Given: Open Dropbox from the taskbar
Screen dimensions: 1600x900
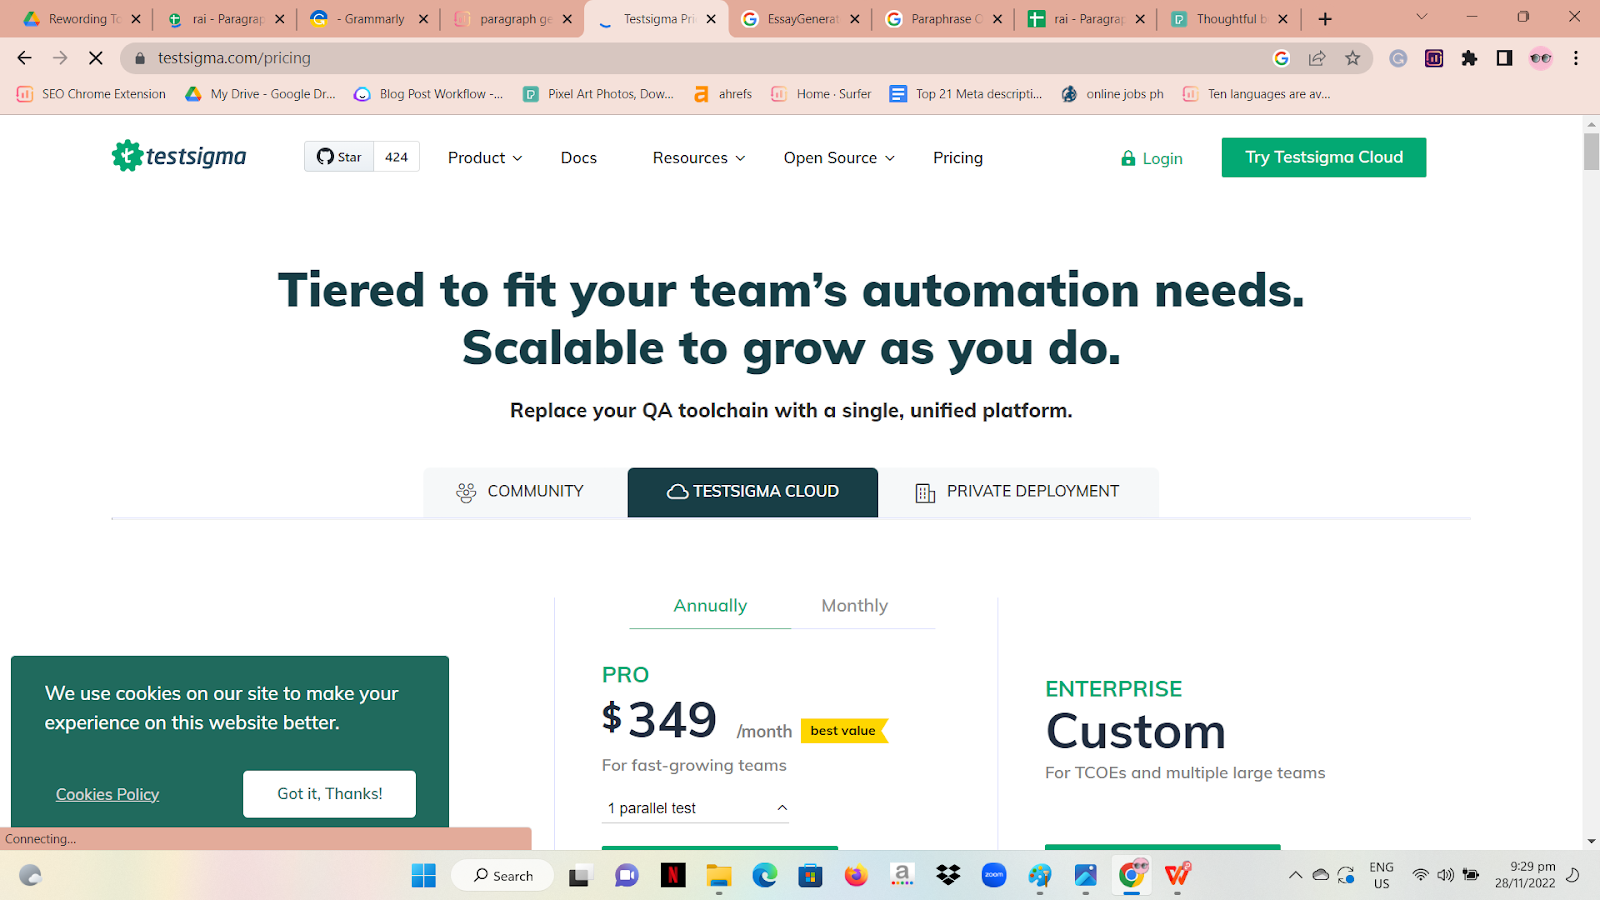Looking at the screenshot, I should (948, 876).
